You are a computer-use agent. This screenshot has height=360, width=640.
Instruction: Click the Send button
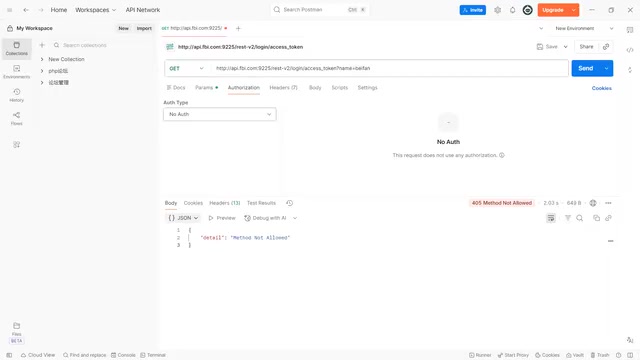586,68
